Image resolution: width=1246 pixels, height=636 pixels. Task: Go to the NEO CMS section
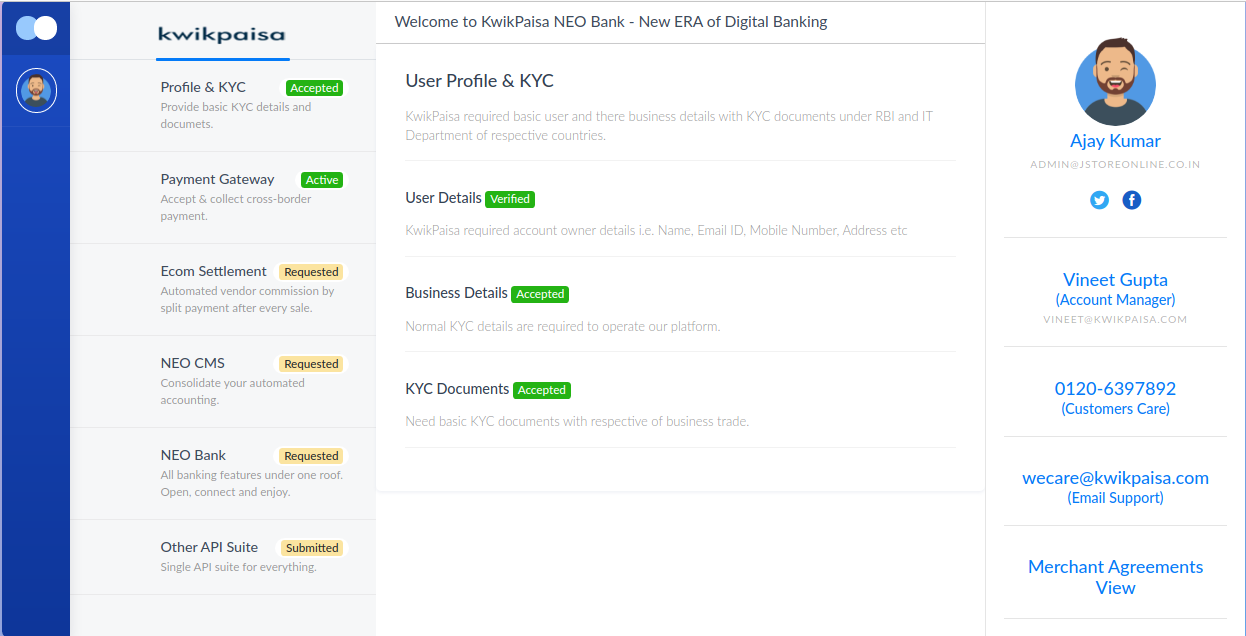(223, 382)
